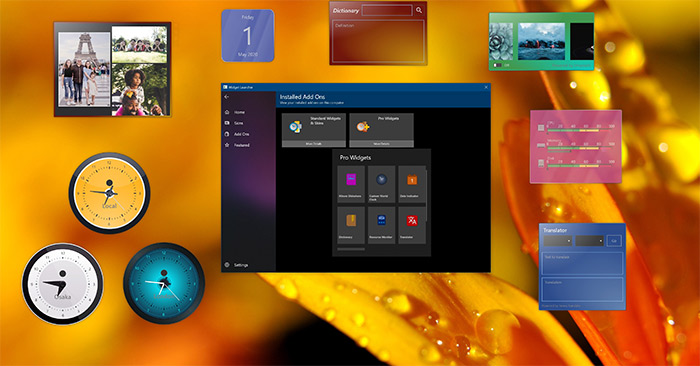This screenshot has height=366, width=700.
Task: Click the Featured star icon in sidebar
Action: [227, 145]
